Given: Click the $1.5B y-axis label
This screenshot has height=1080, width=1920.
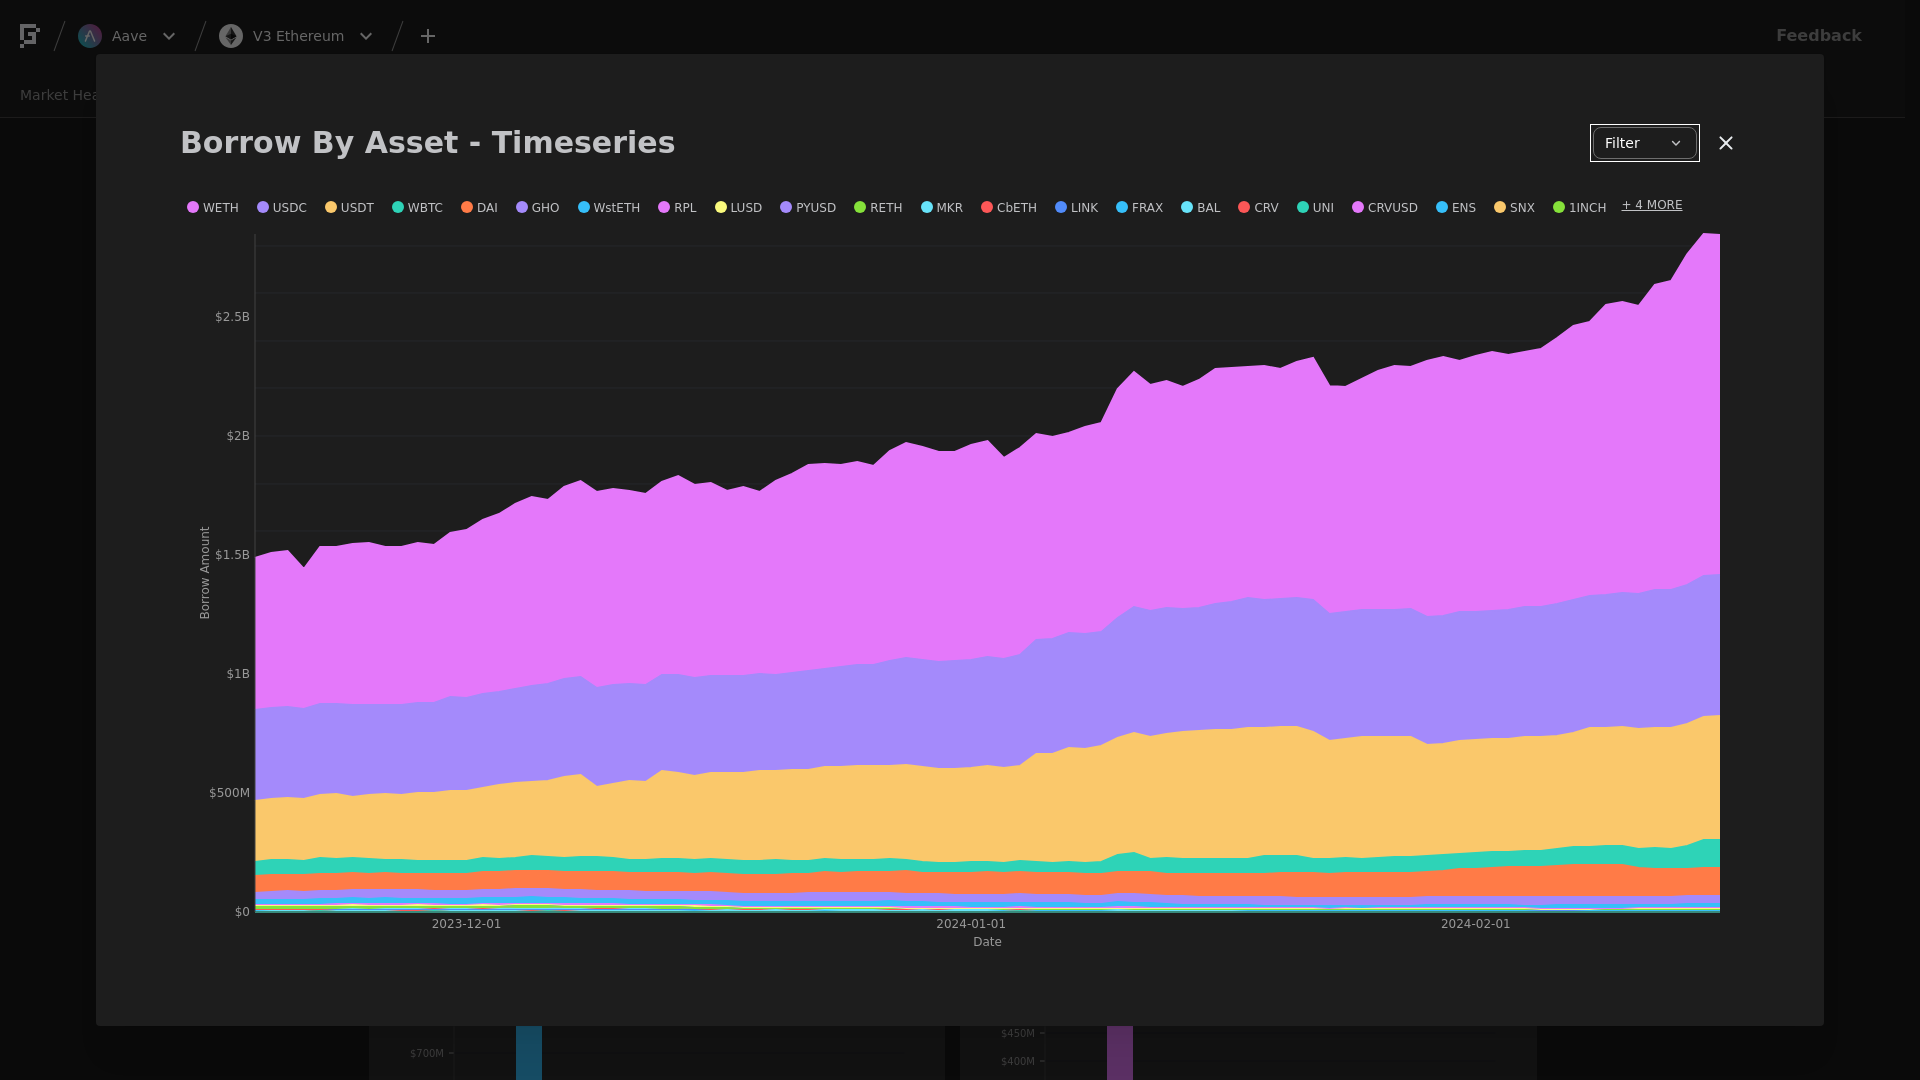Looking at the screenshot, I should [x=232, y=555].
